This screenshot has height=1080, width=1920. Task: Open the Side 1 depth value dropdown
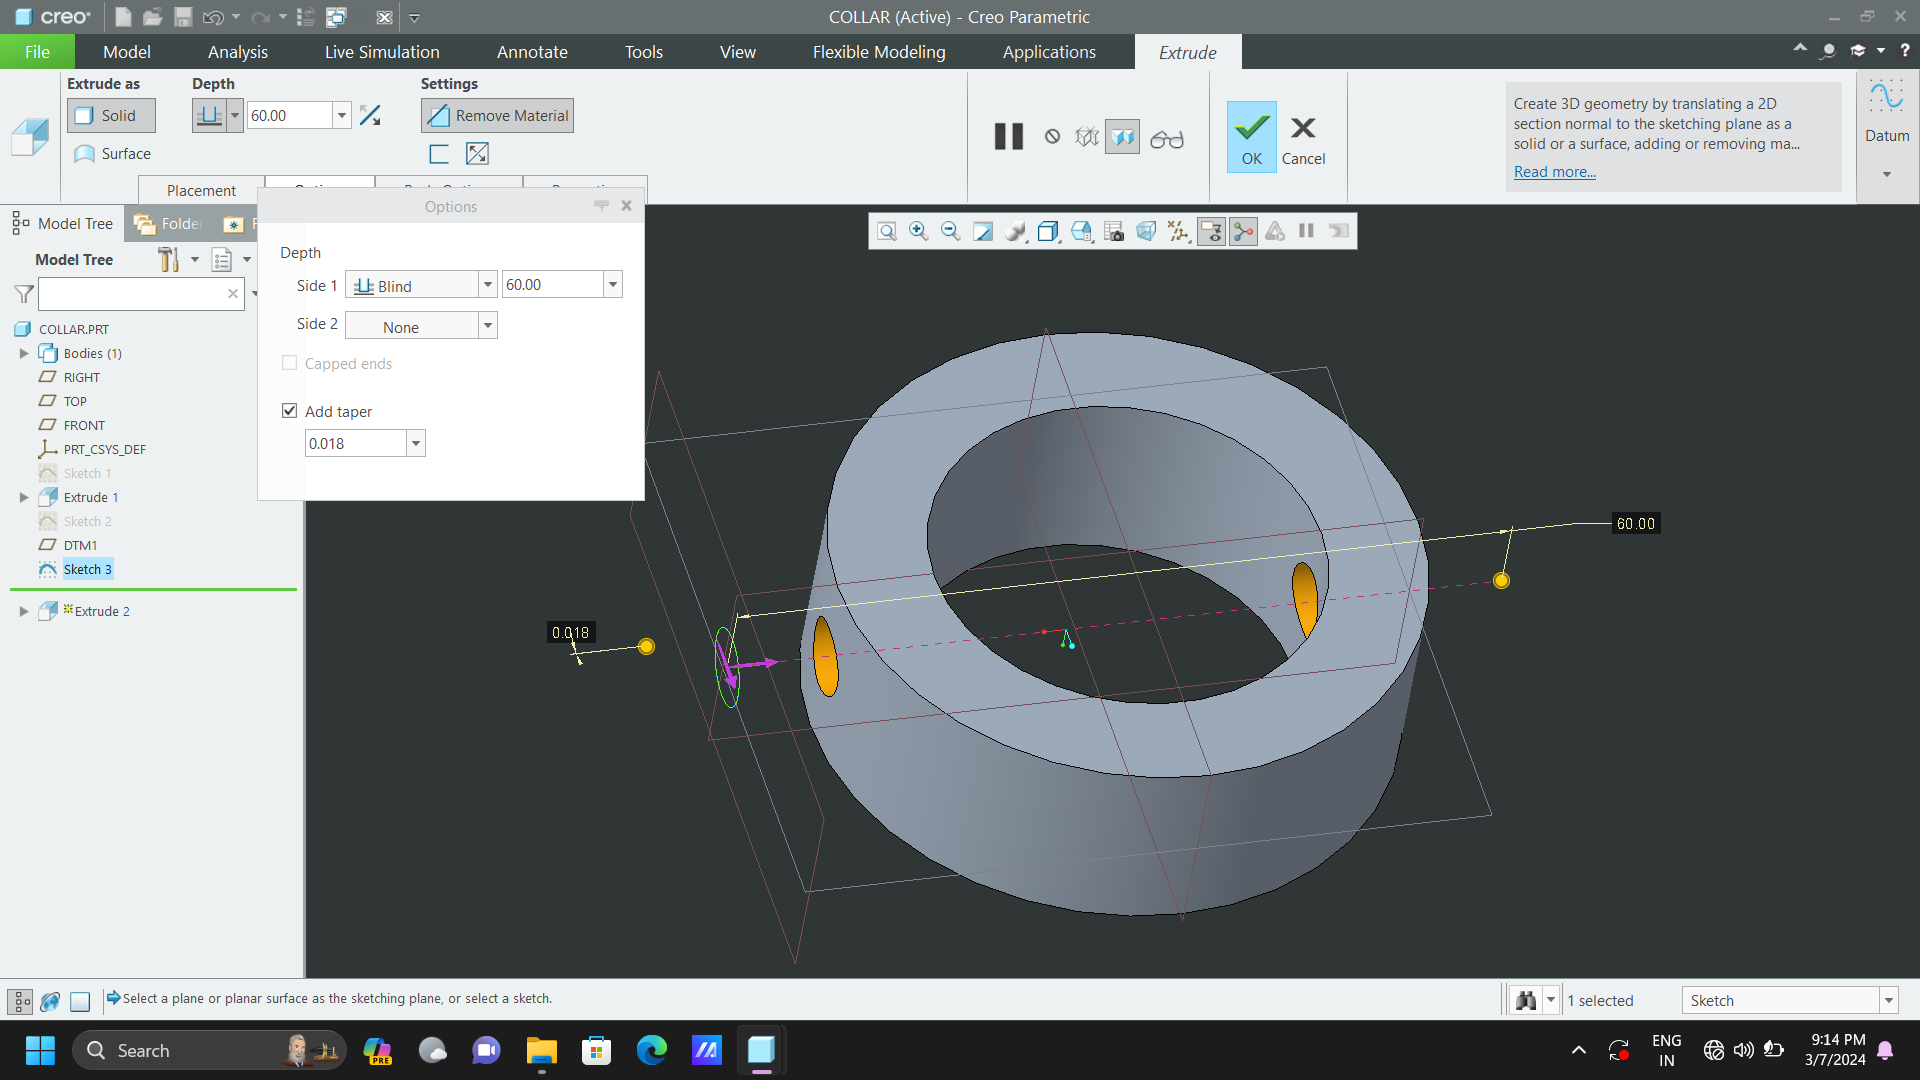(x=613, y=285)
